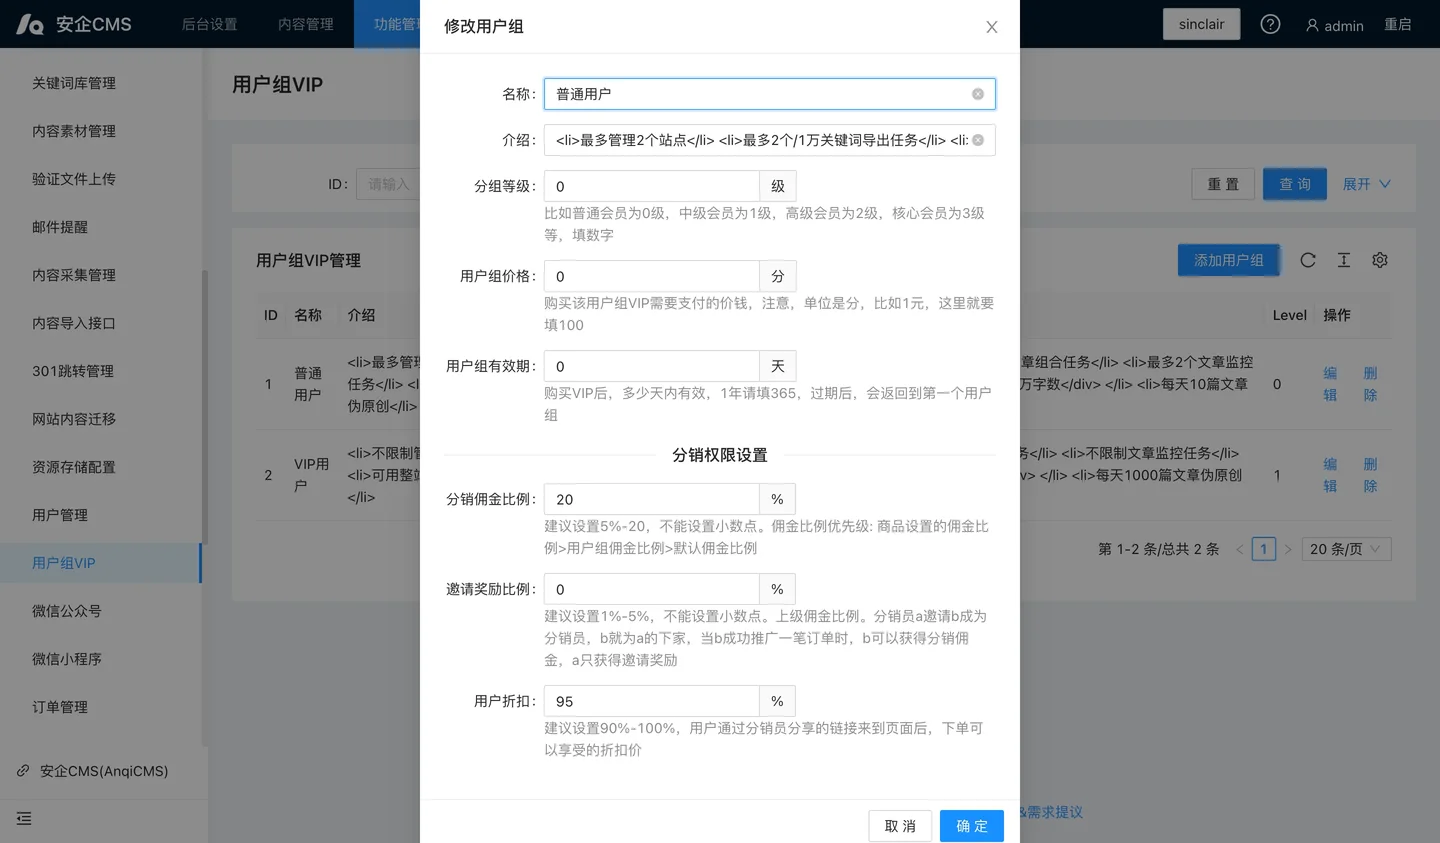Refresh the table with reload icon

coord(1308,260)
